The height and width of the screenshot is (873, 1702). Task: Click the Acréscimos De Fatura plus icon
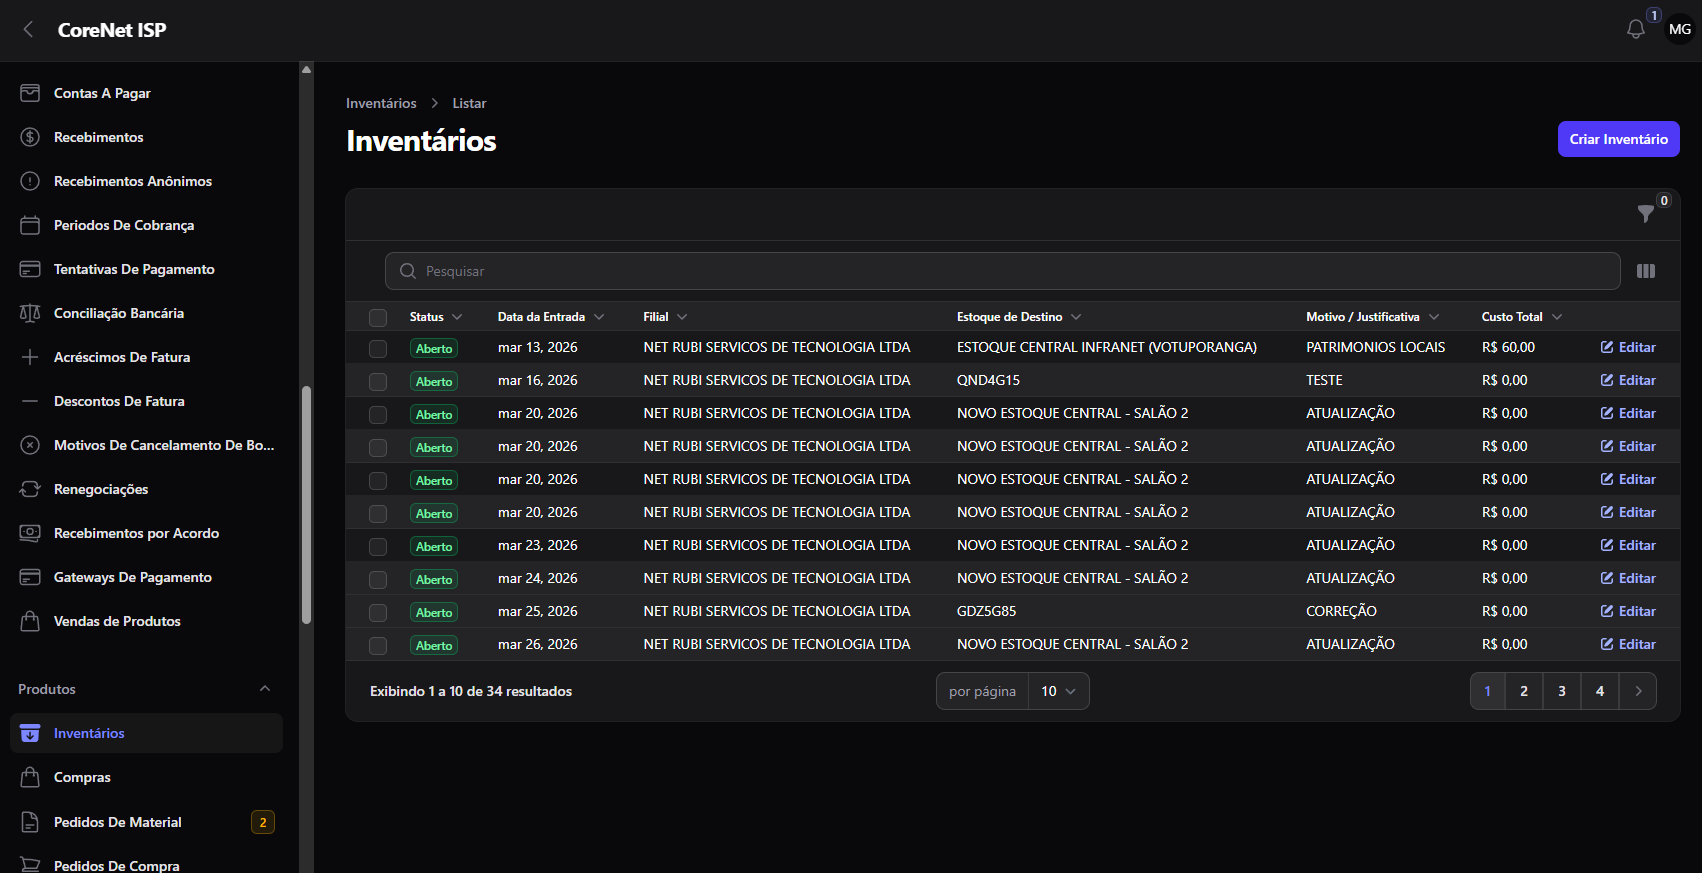click(x=30, y=357)
